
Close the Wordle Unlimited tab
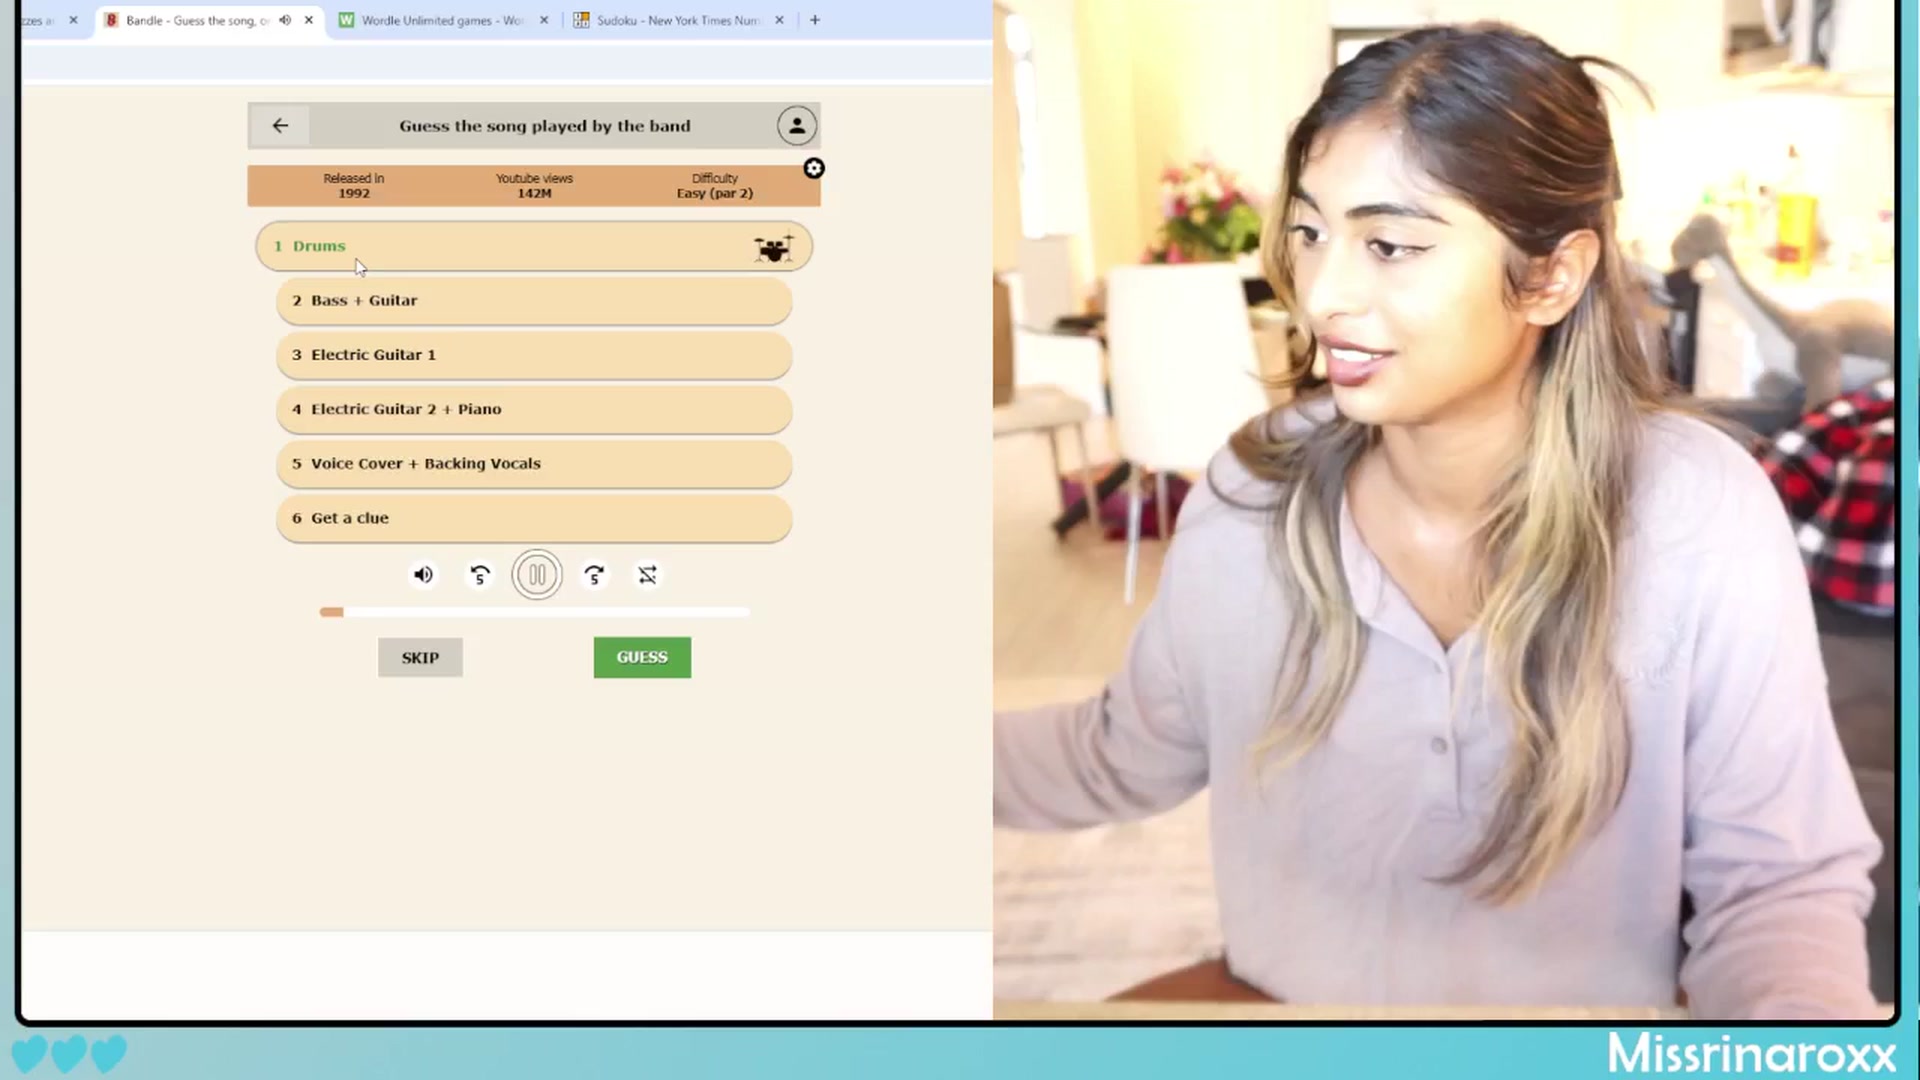point(544,20)
